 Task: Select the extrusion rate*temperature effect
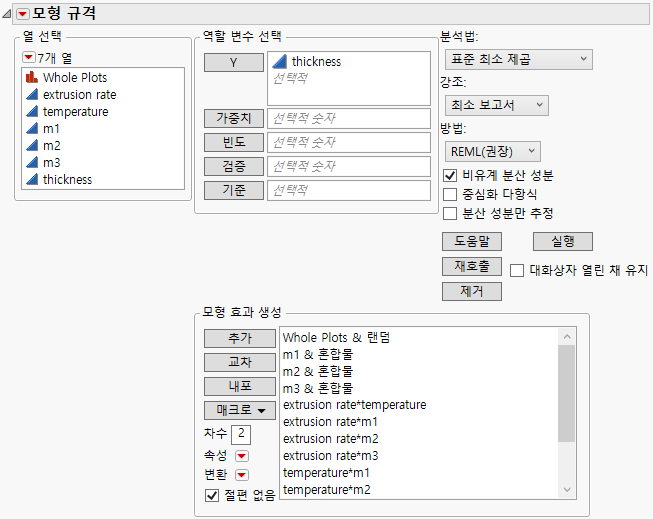pos(354,405)
